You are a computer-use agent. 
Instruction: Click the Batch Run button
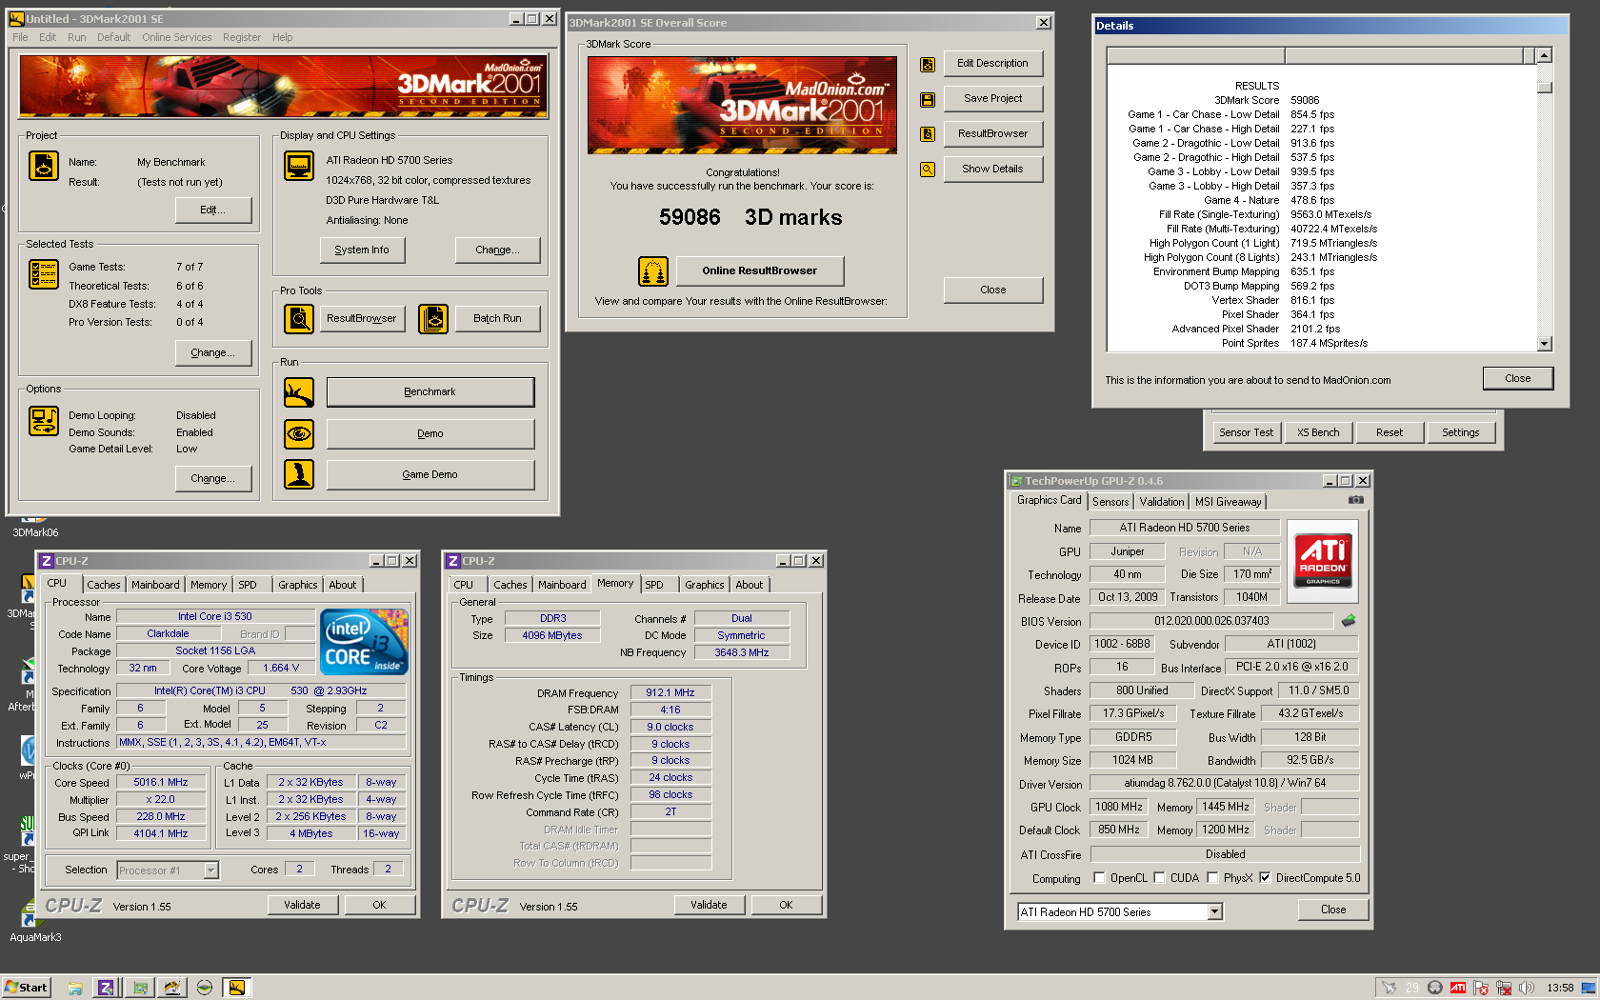click(x=497, y=319)
